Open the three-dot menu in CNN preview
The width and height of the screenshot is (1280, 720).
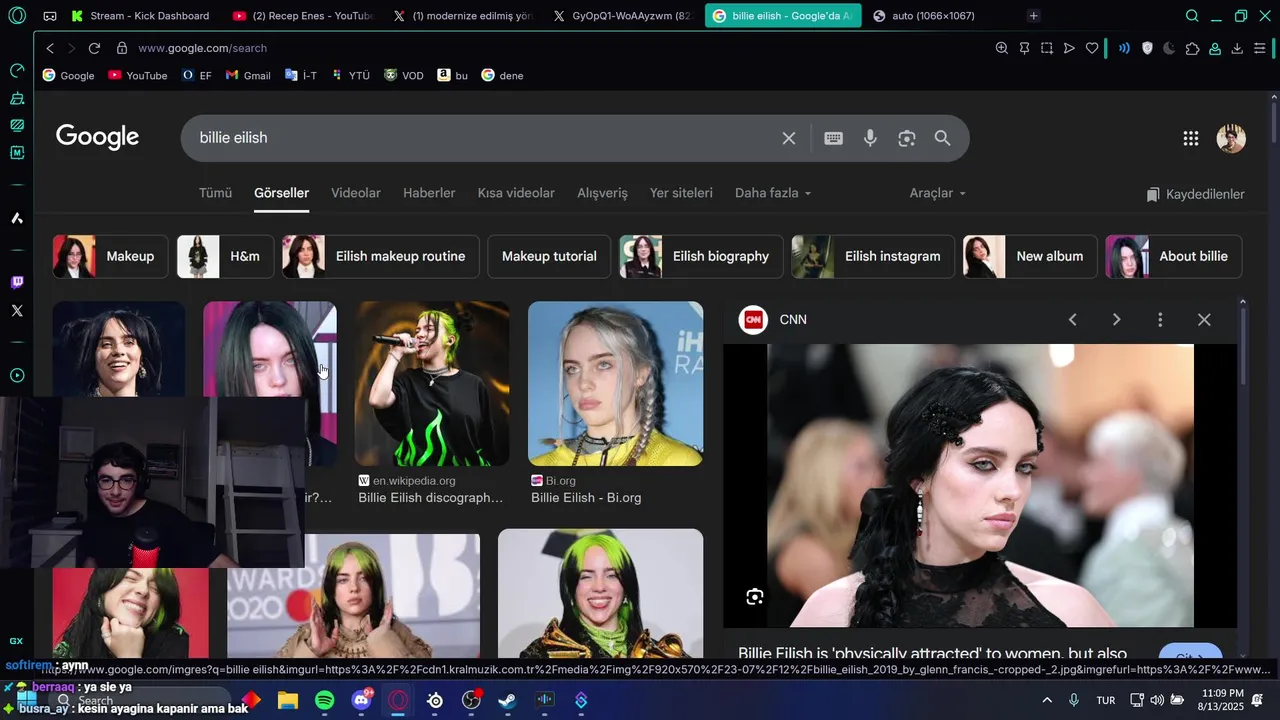click(1160, 320)
